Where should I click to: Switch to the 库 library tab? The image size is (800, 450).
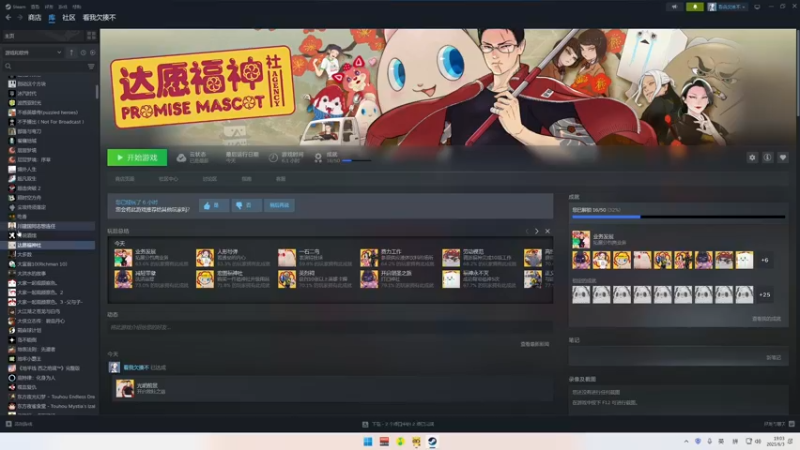(x=52, y=17)
